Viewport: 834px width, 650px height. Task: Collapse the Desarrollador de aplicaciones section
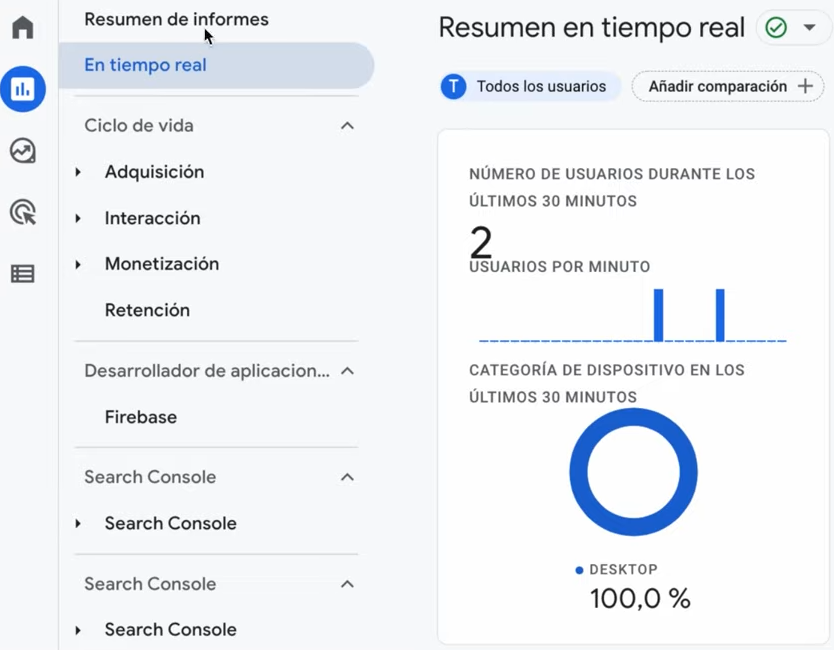tap(347, 371)
